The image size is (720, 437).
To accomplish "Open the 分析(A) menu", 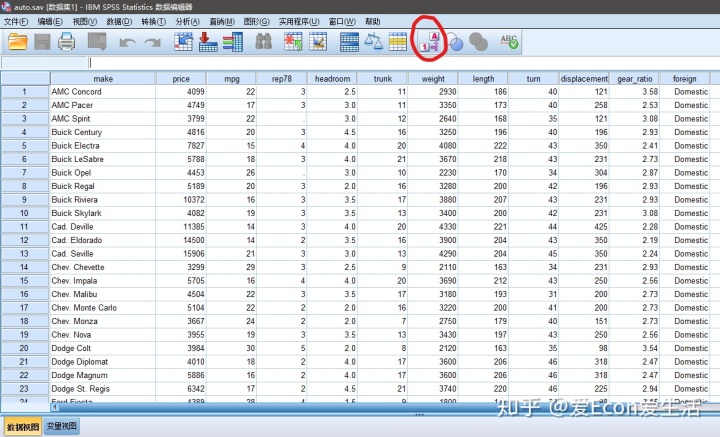I will click(x=188, y=22).
